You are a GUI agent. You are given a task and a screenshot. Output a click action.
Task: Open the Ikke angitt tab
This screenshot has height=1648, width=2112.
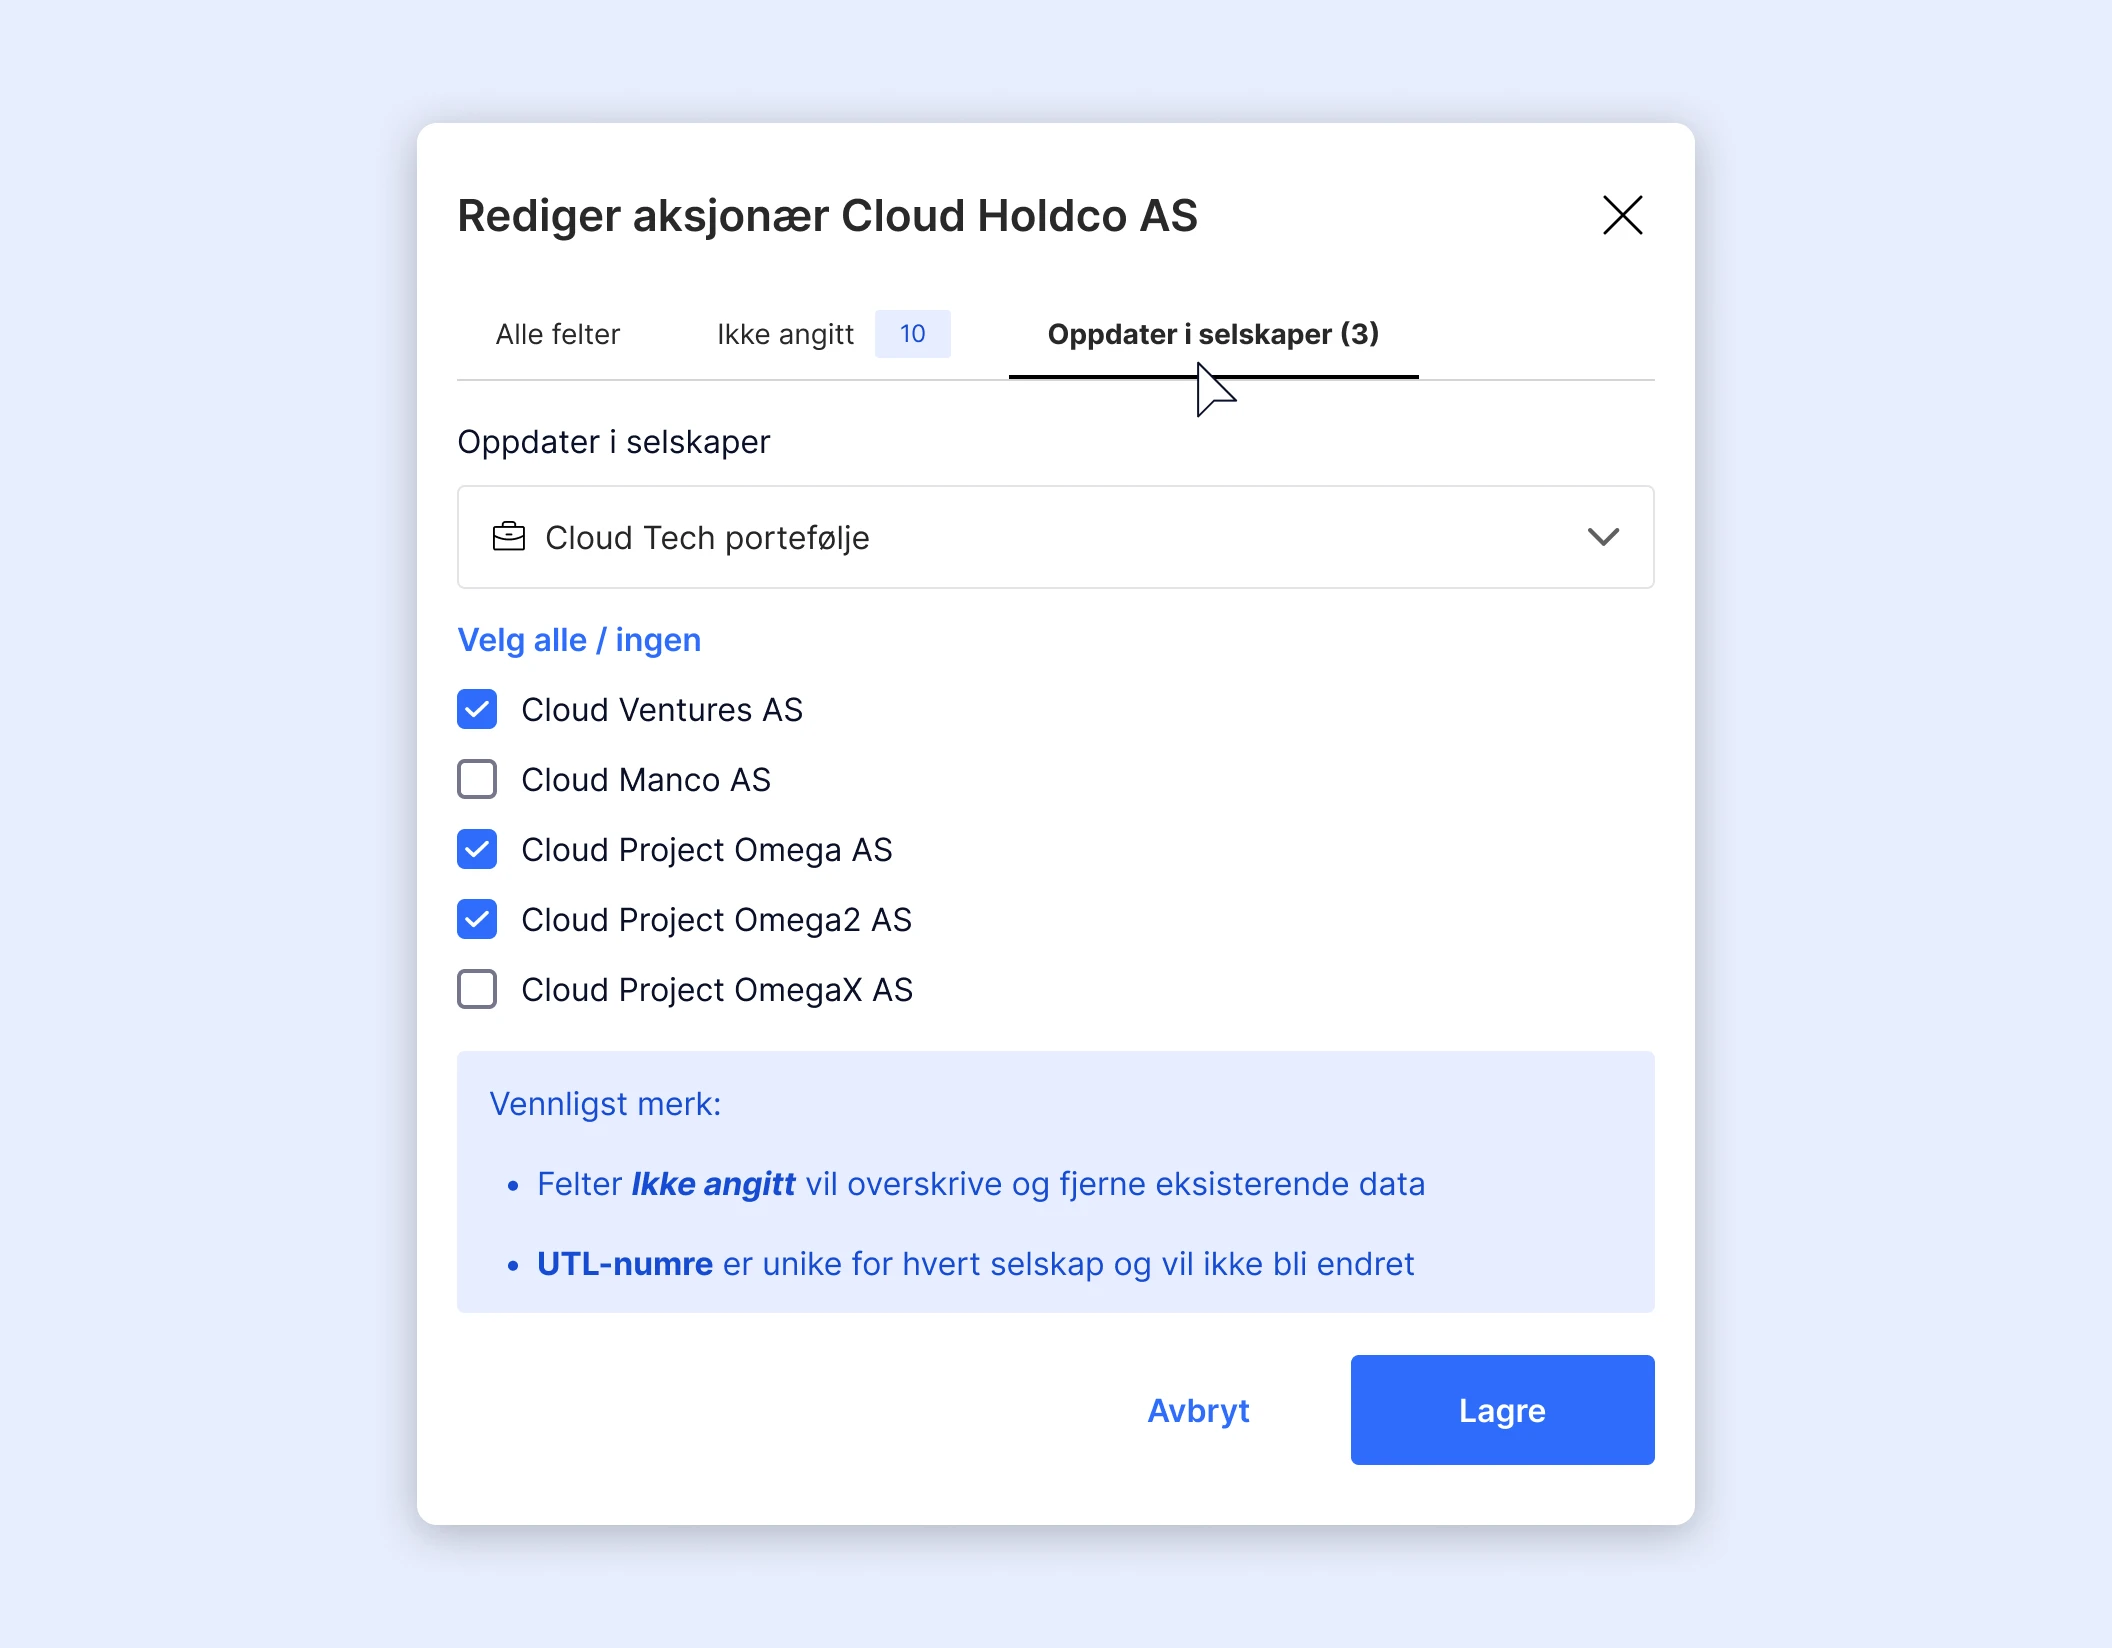(x=786, y=334)
